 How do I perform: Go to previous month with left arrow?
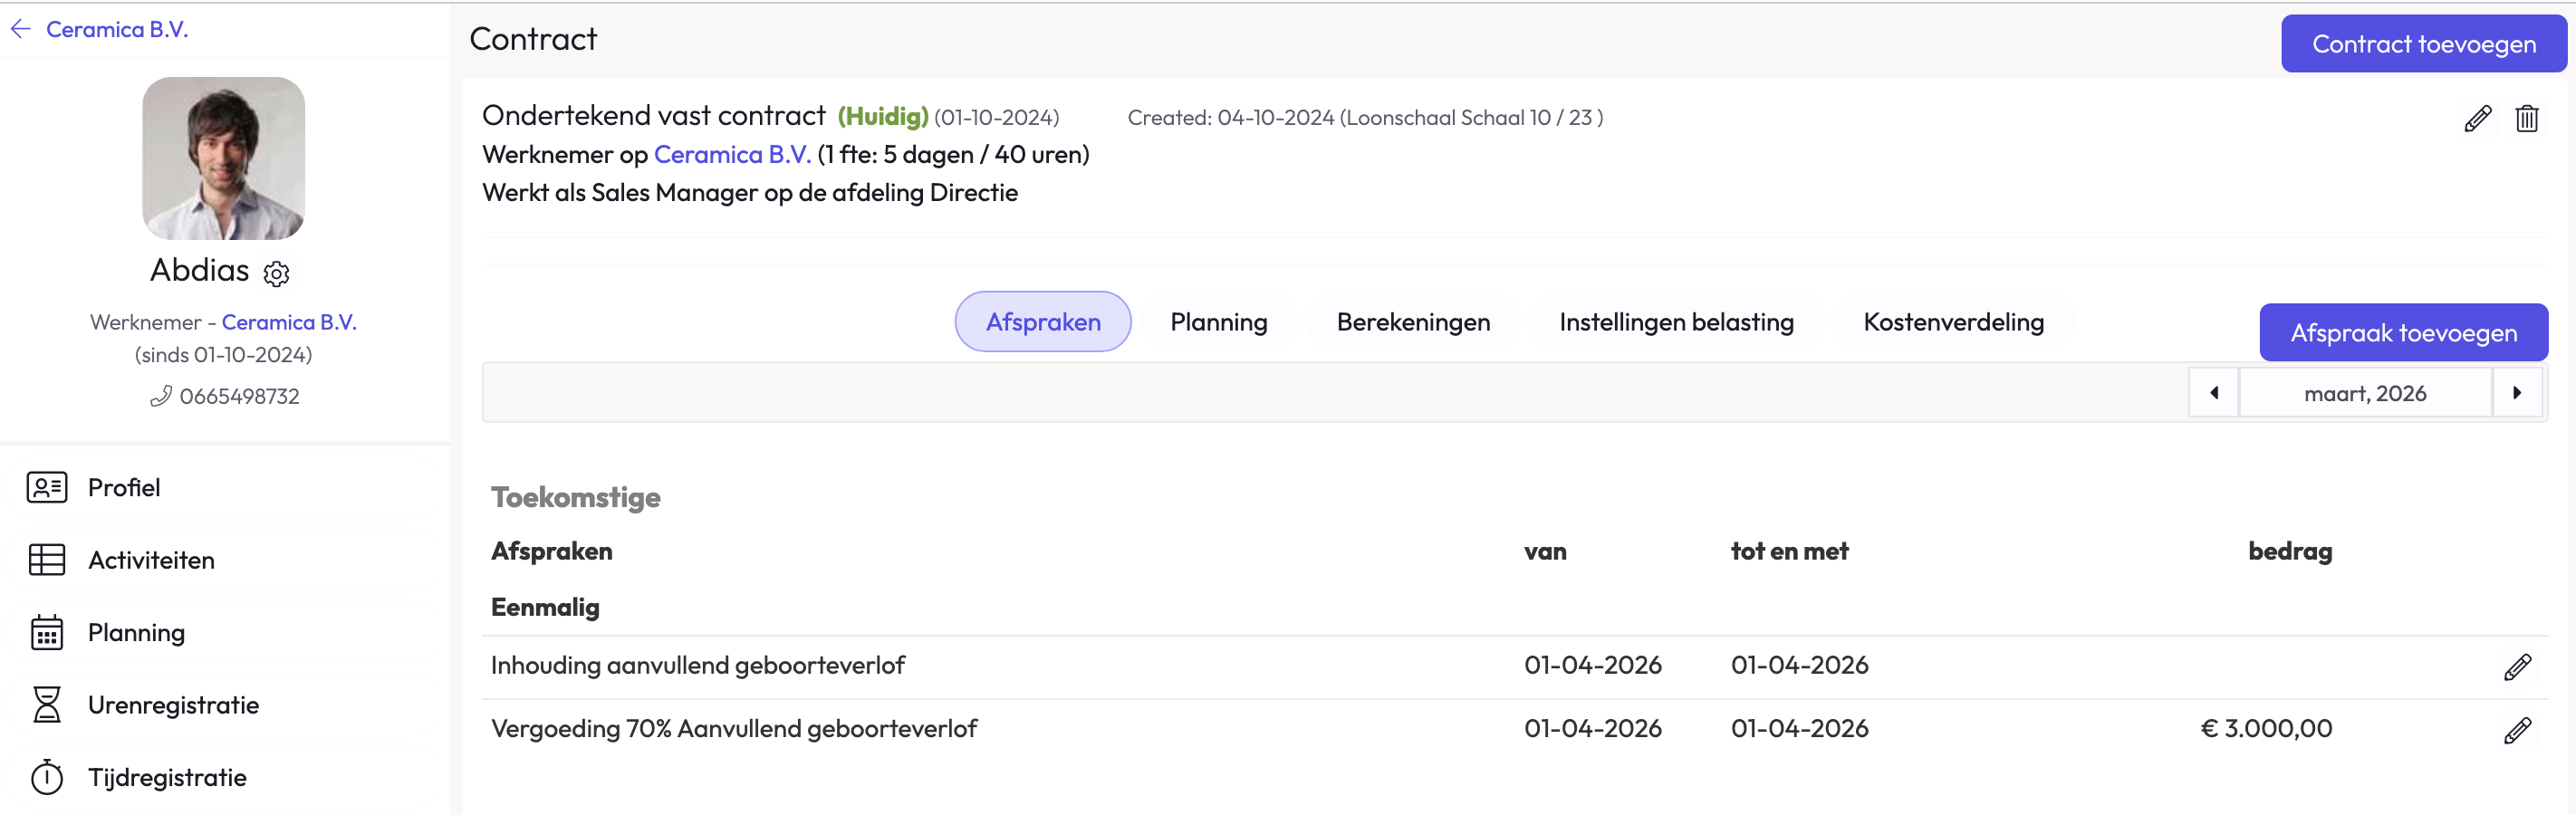(x=2214, y=393)
